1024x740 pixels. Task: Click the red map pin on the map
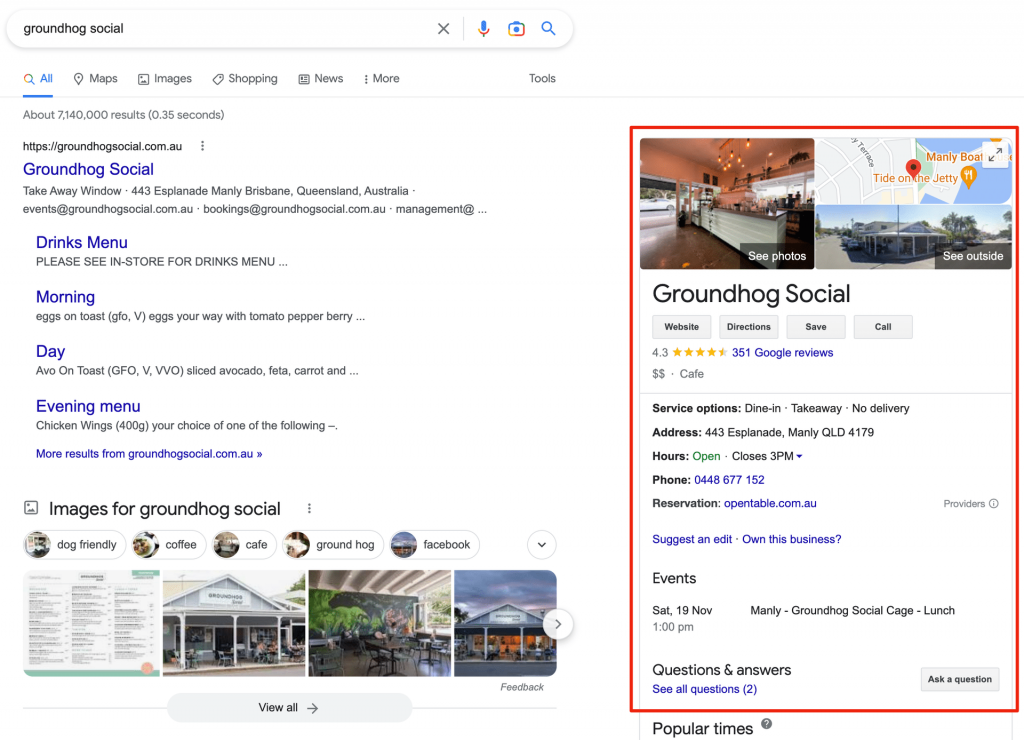click(x=913, y=169)
